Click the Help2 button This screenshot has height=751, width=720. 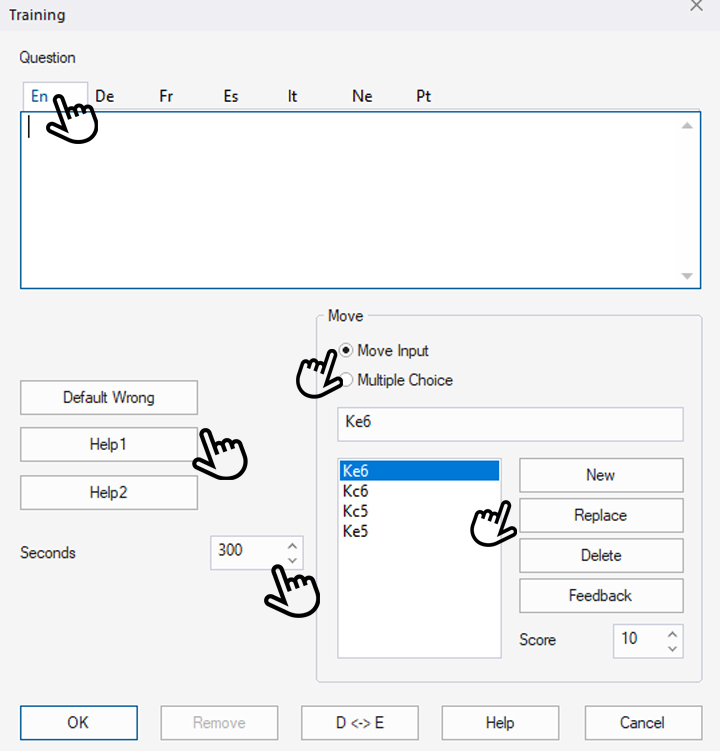tap(109, 493)
